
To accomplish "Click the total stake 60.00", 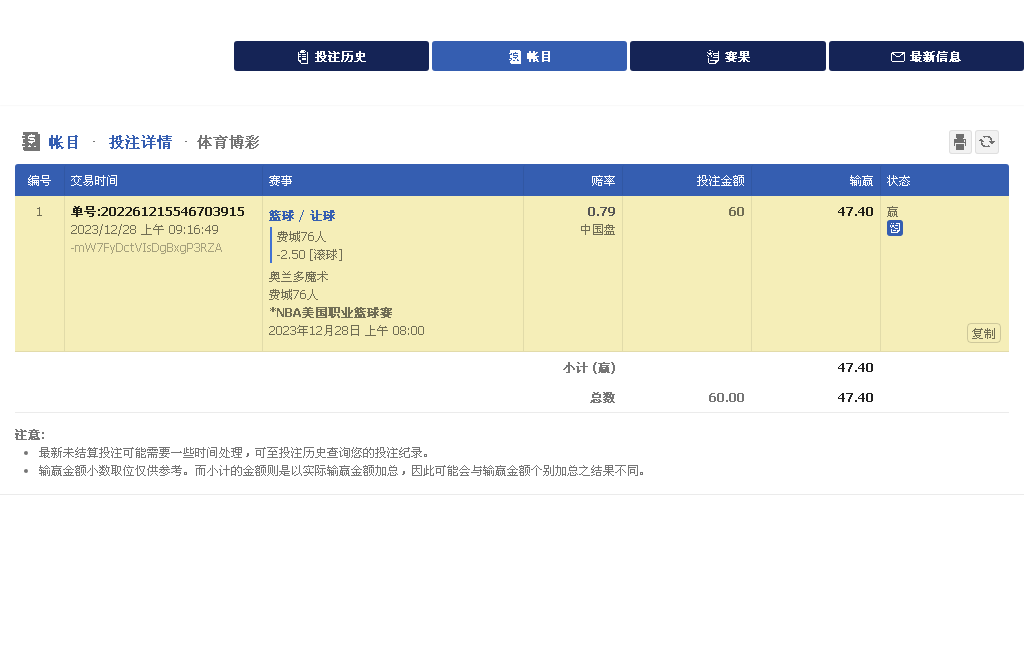I will click(x=726, y=398).
